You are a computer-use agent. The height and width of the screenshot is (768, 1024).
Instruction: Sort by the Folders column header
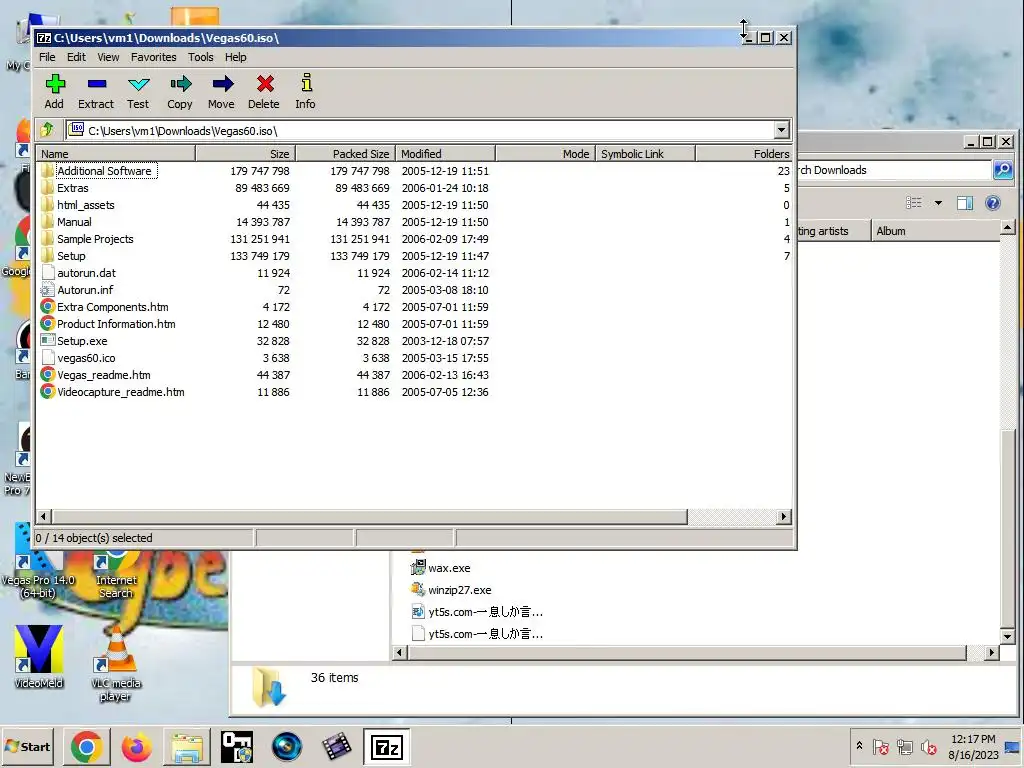(x=744, y=154)
